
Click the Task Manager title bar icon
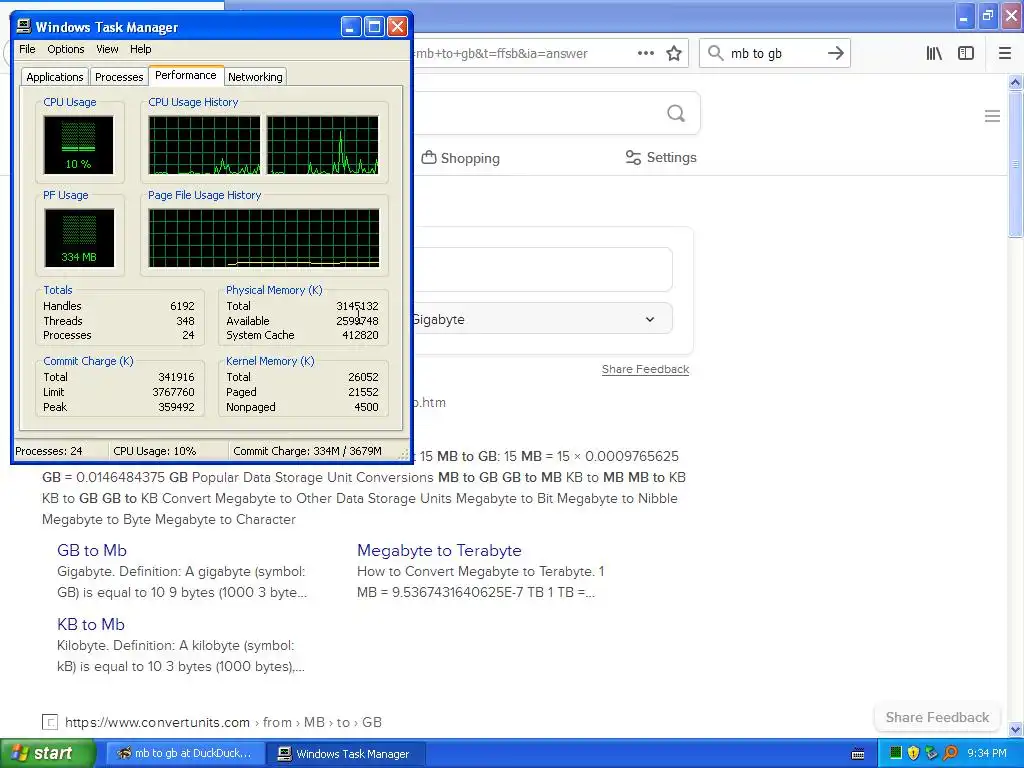24,26
